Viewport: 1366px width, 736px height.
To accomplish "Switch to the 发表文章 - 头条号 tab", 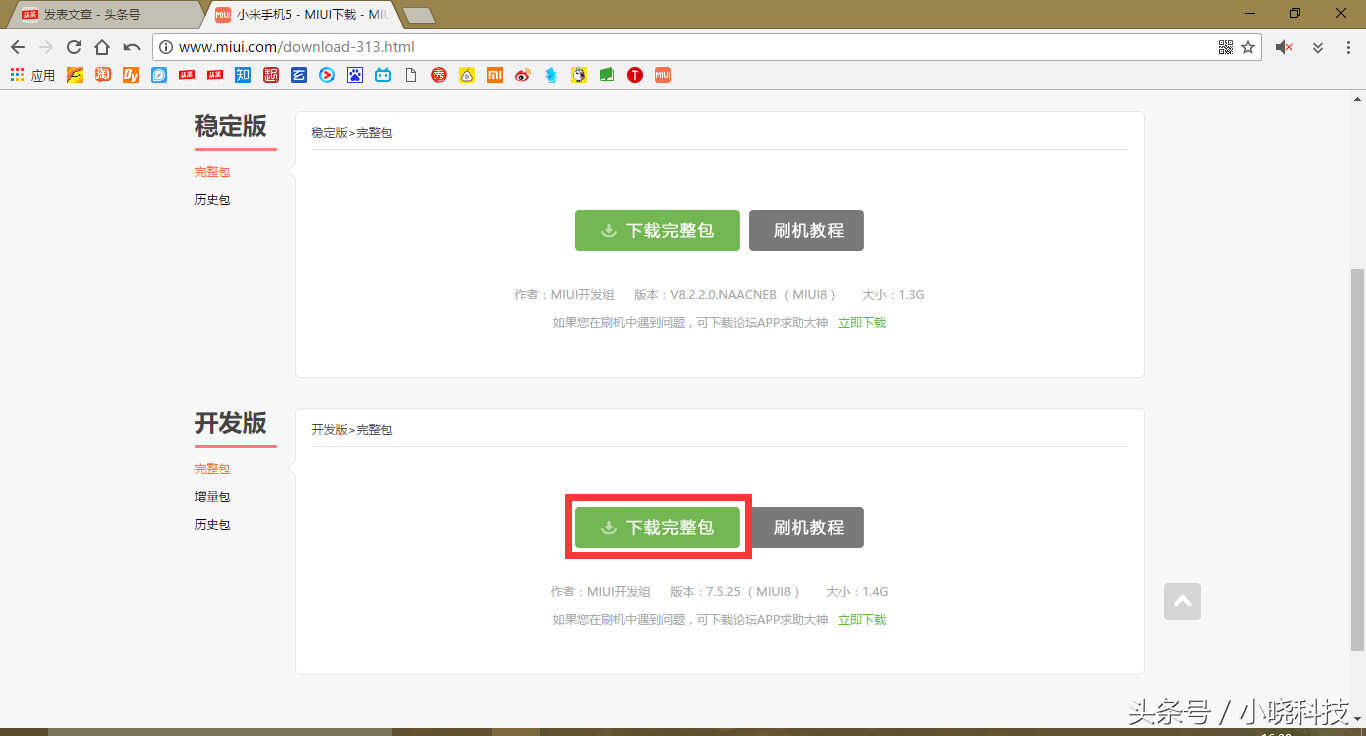I will [x=105, y=15].
